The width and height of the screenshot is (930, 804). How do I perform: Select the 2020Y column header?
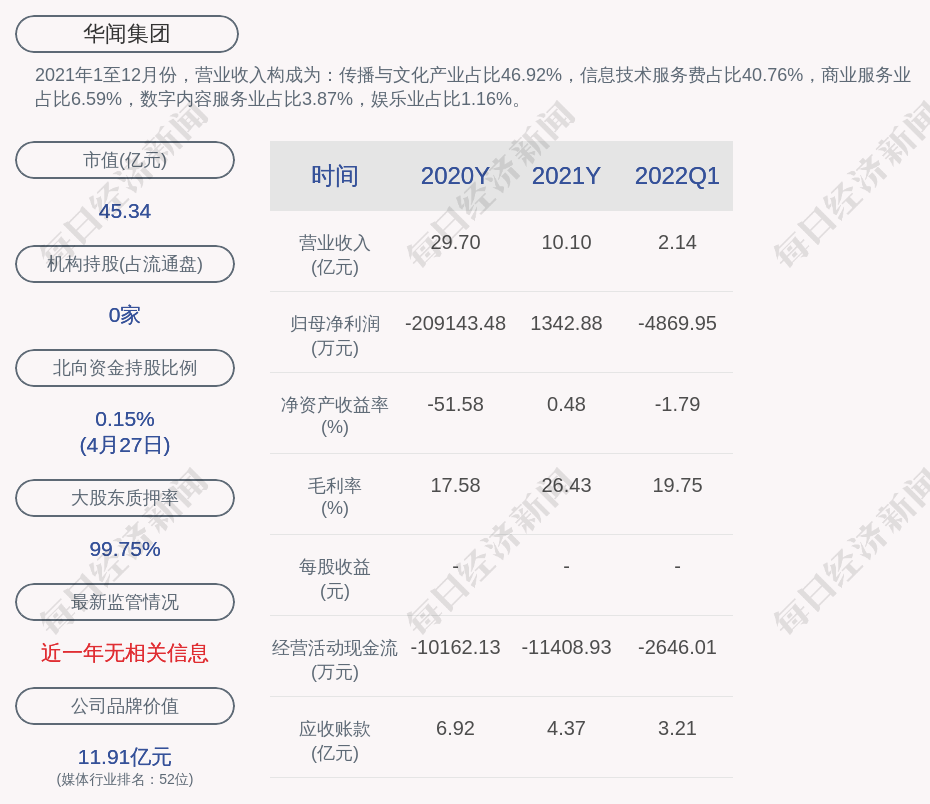coord(456,176)
